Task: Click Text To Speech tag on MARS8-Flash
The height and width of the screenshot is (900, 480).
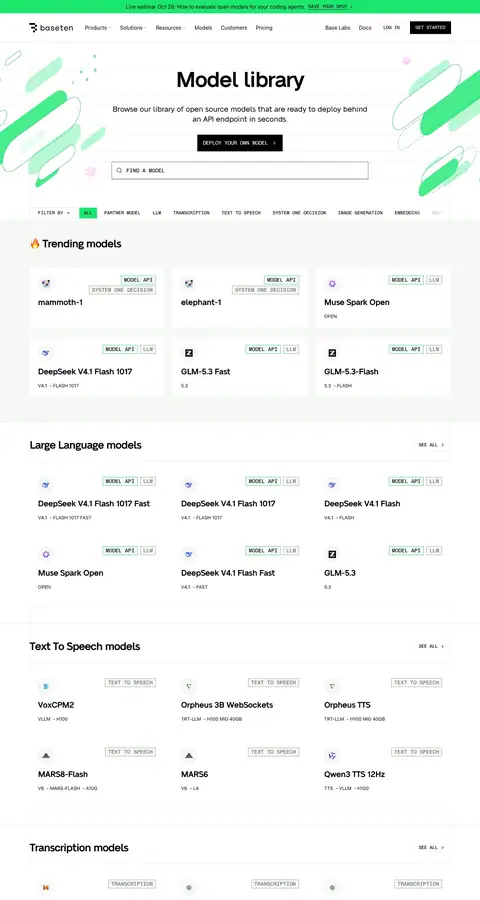Action: (130, 752)
